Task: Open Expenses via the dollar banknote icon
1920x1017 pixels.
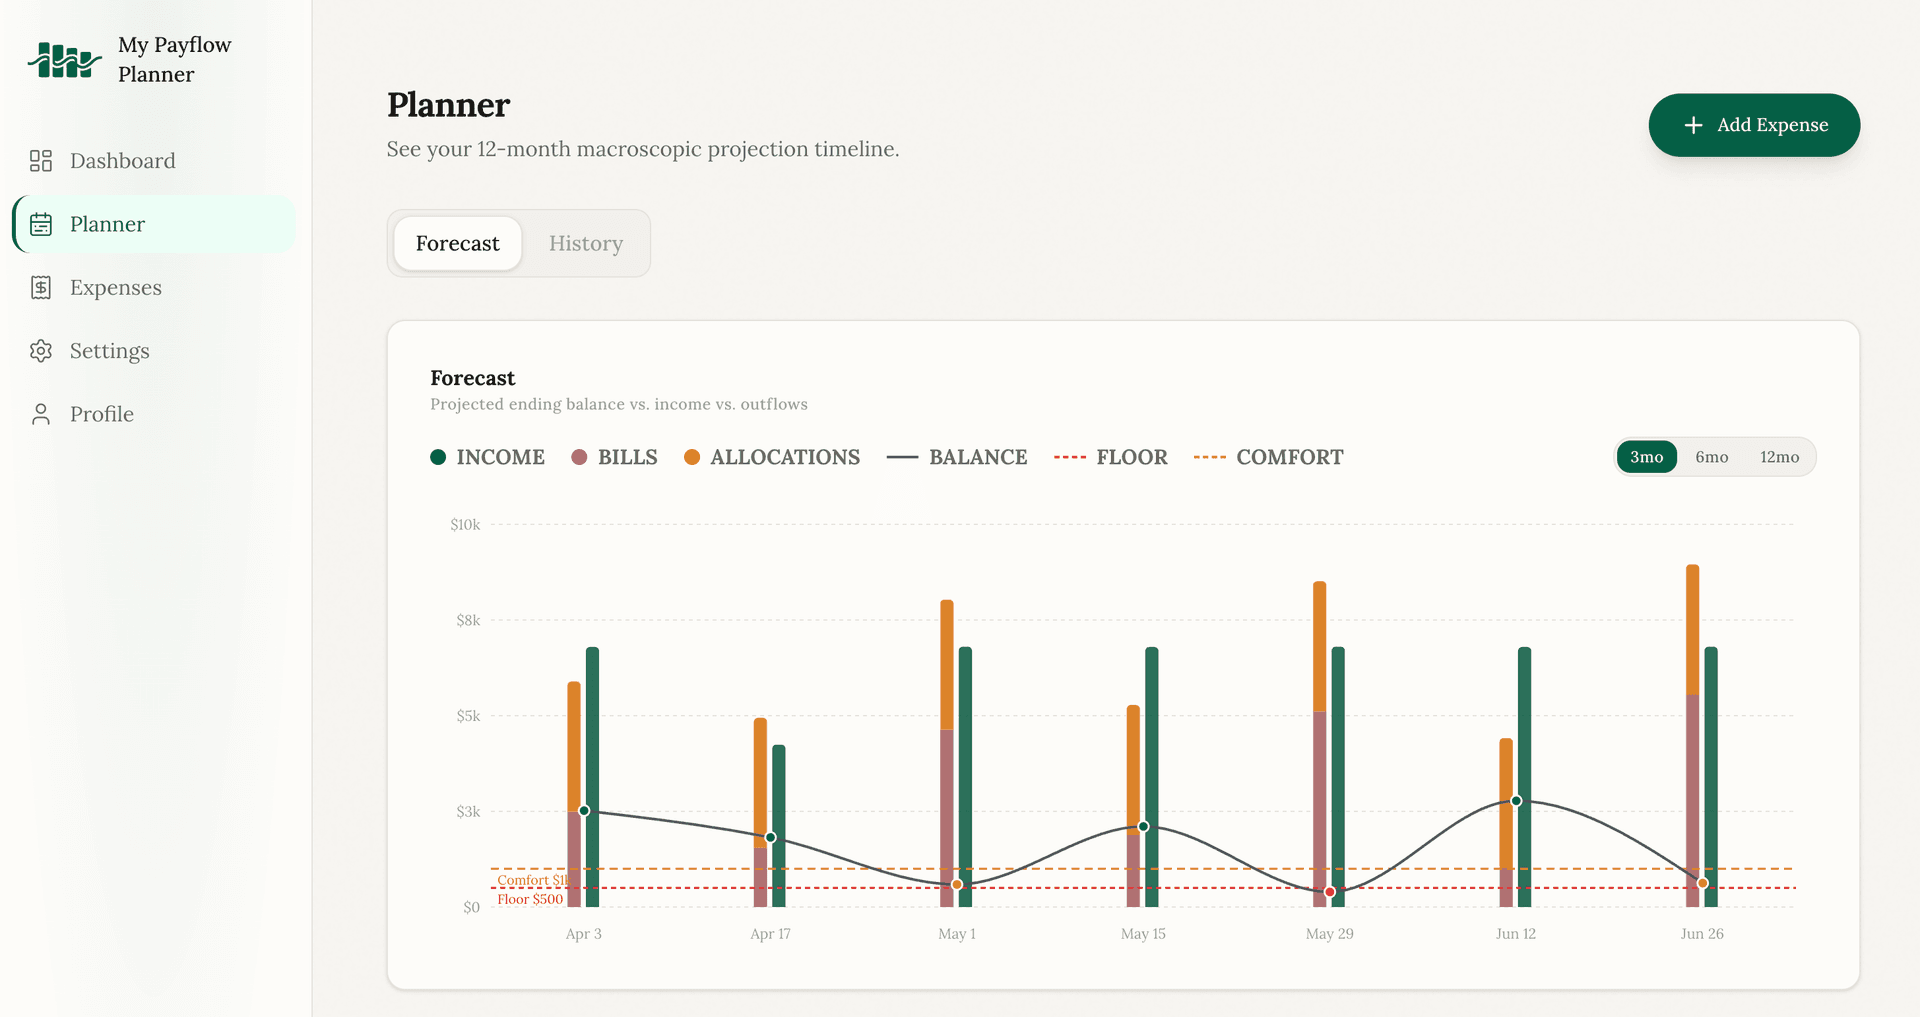Action: [41, 287]
